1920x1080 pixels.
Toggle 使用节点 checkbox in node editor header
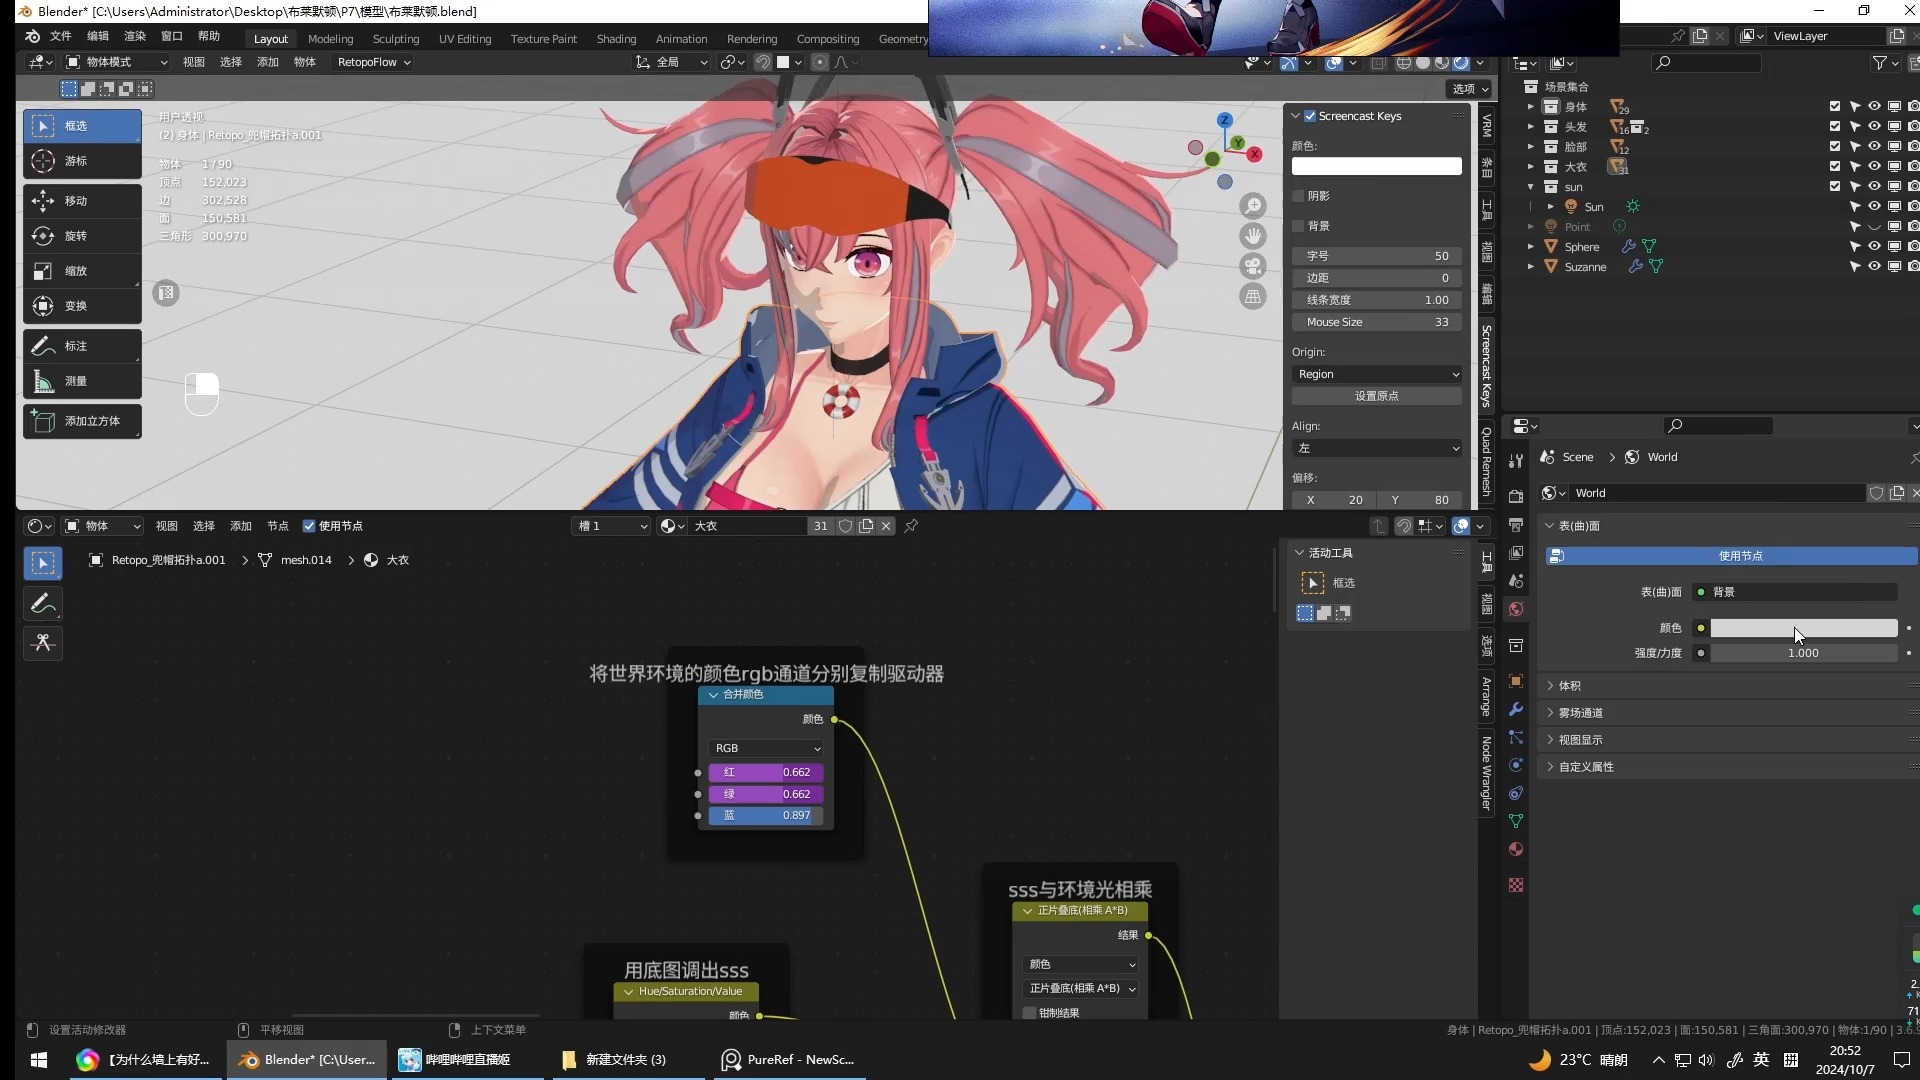(309, 526)
